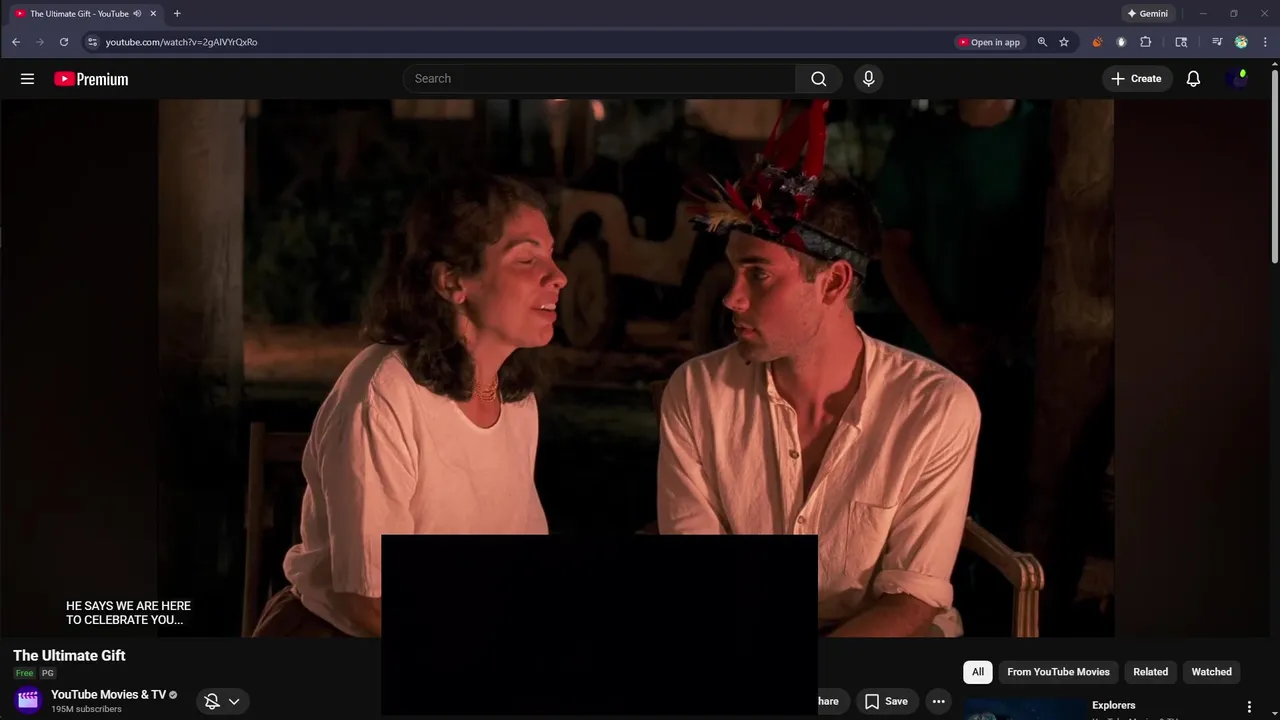Go back to previous page

(16, 42)
